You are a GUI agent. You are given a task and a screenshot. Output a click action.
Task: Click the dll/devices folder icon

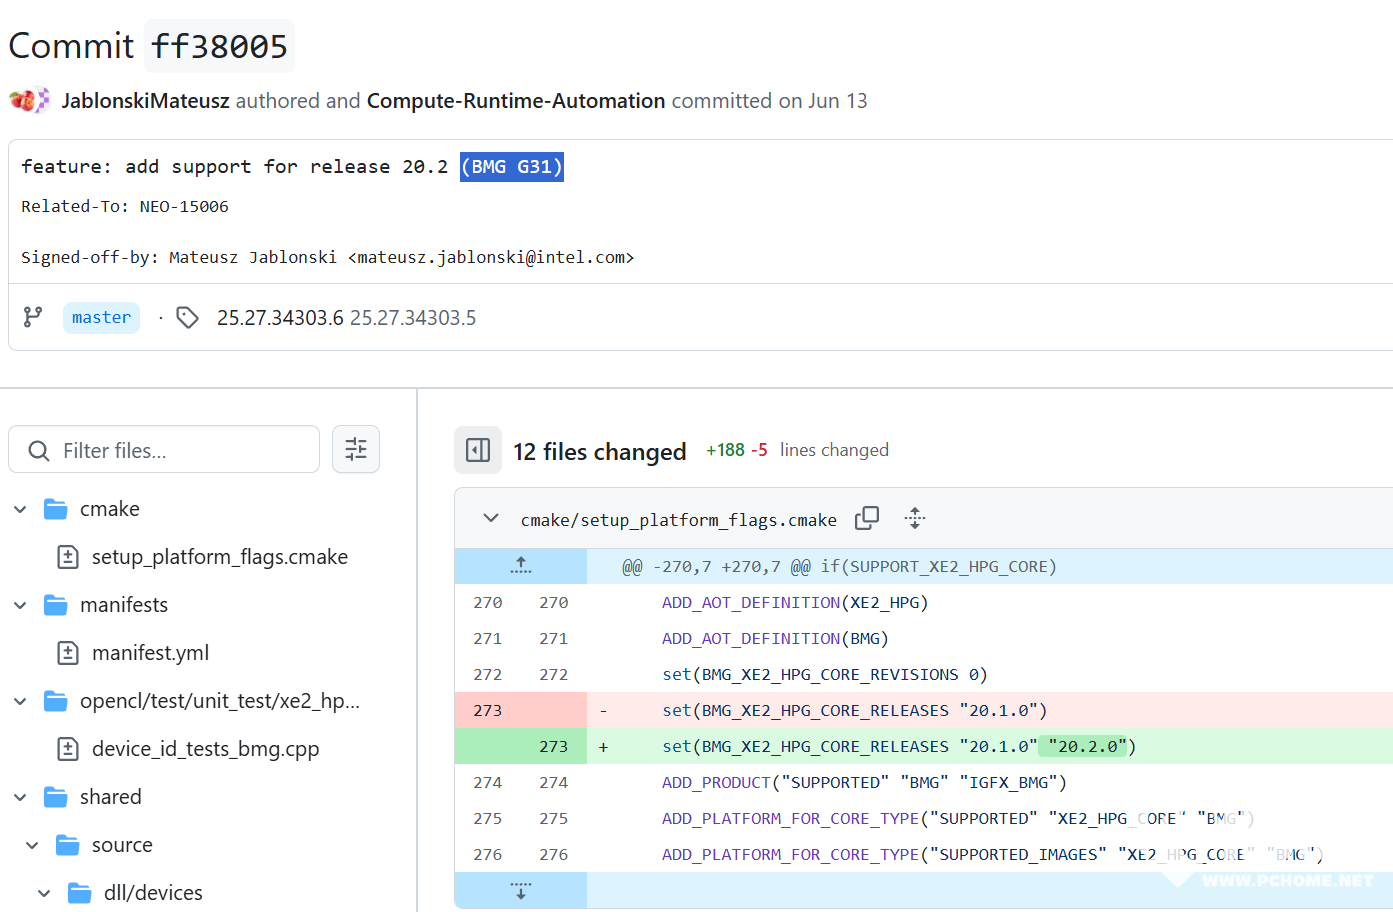(x=80, y=893)
